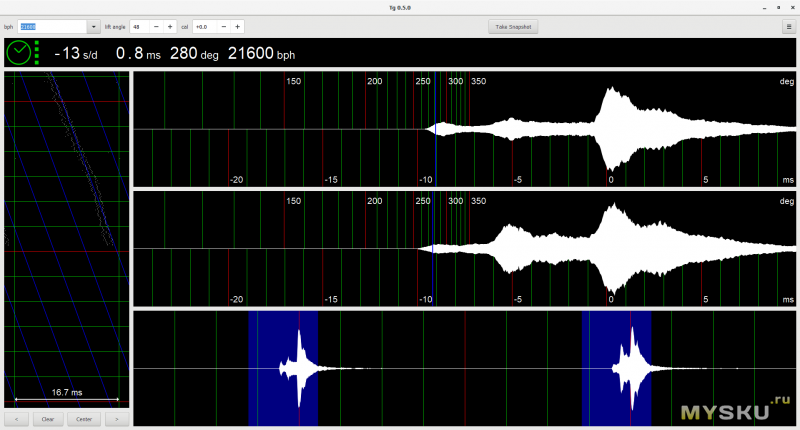Click the 280 deg amplitude reading
Image resolution: width=800 pixels, height=430 pixels.
[x=194, y=53]
